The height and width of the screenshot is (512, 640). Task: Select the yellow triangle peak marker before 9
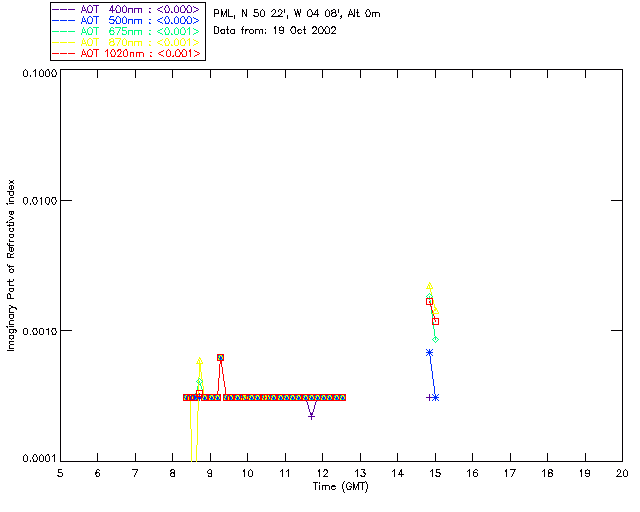[x=200, y=361]
